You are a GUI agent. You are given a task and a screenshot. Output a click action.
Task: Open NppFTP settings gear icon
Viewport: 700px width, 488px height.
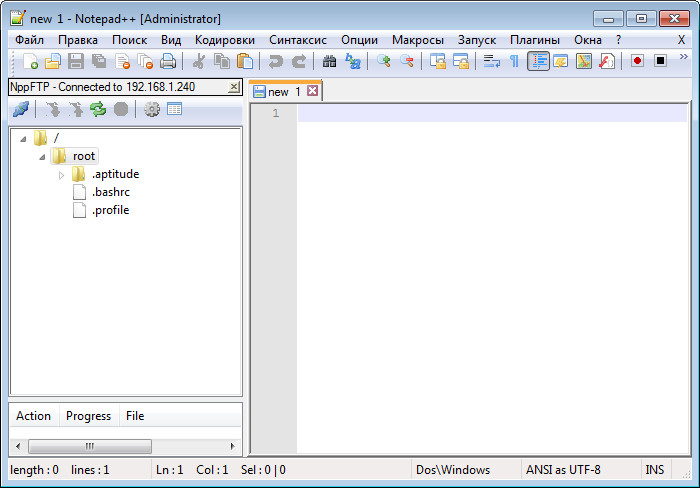(152, 109)
